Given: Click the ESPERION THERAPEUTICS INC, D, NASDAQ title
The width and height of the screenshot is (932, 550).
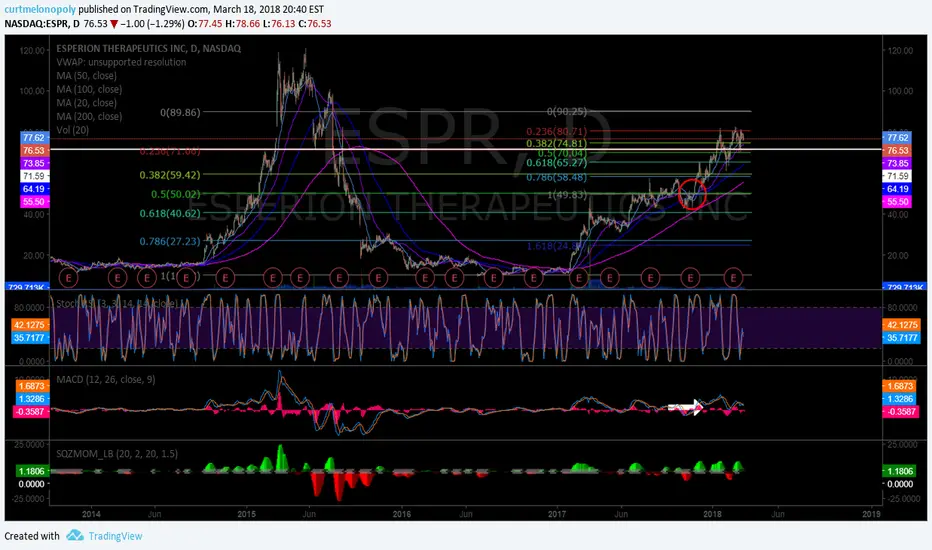Looking at the screenshot, I should [149, 48].
